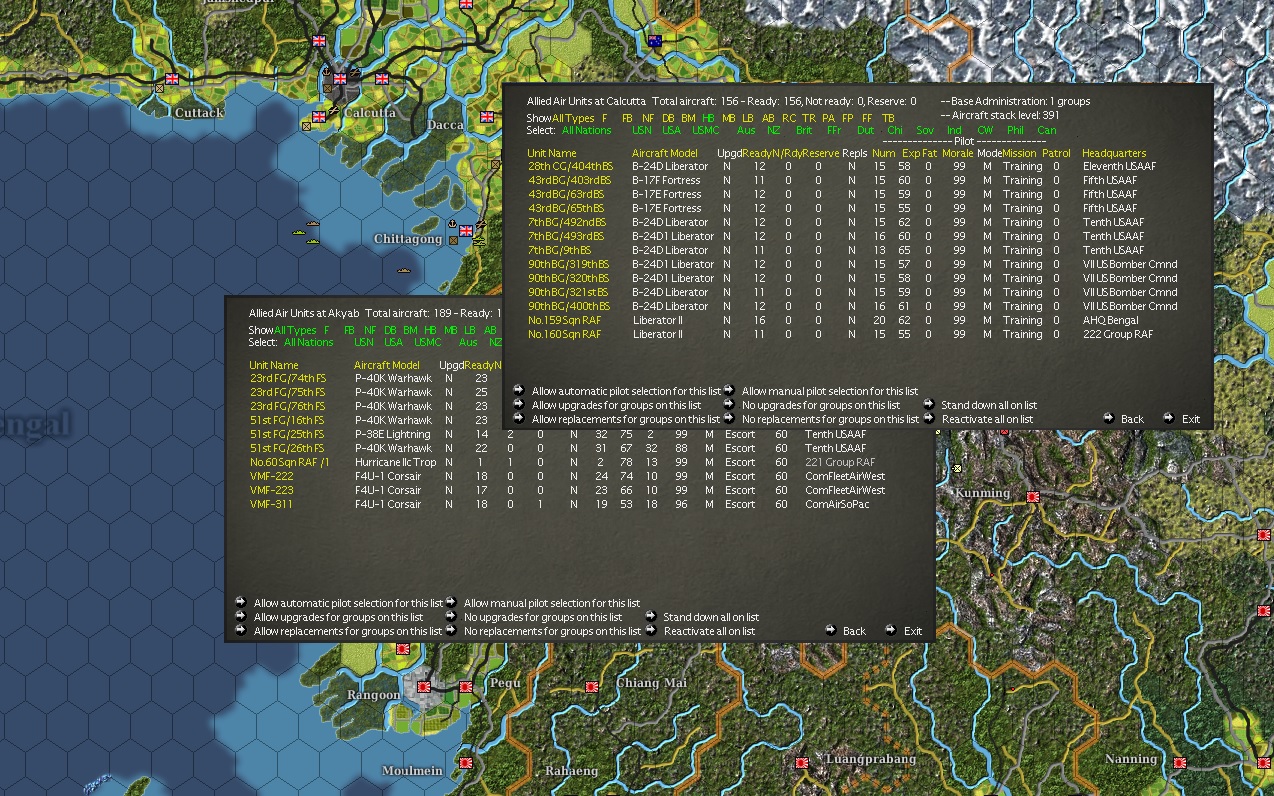Click the Back arrow icon in Calcutta window
The width and height of the screenshot is (1274, 796).
tap(1109, 418)
